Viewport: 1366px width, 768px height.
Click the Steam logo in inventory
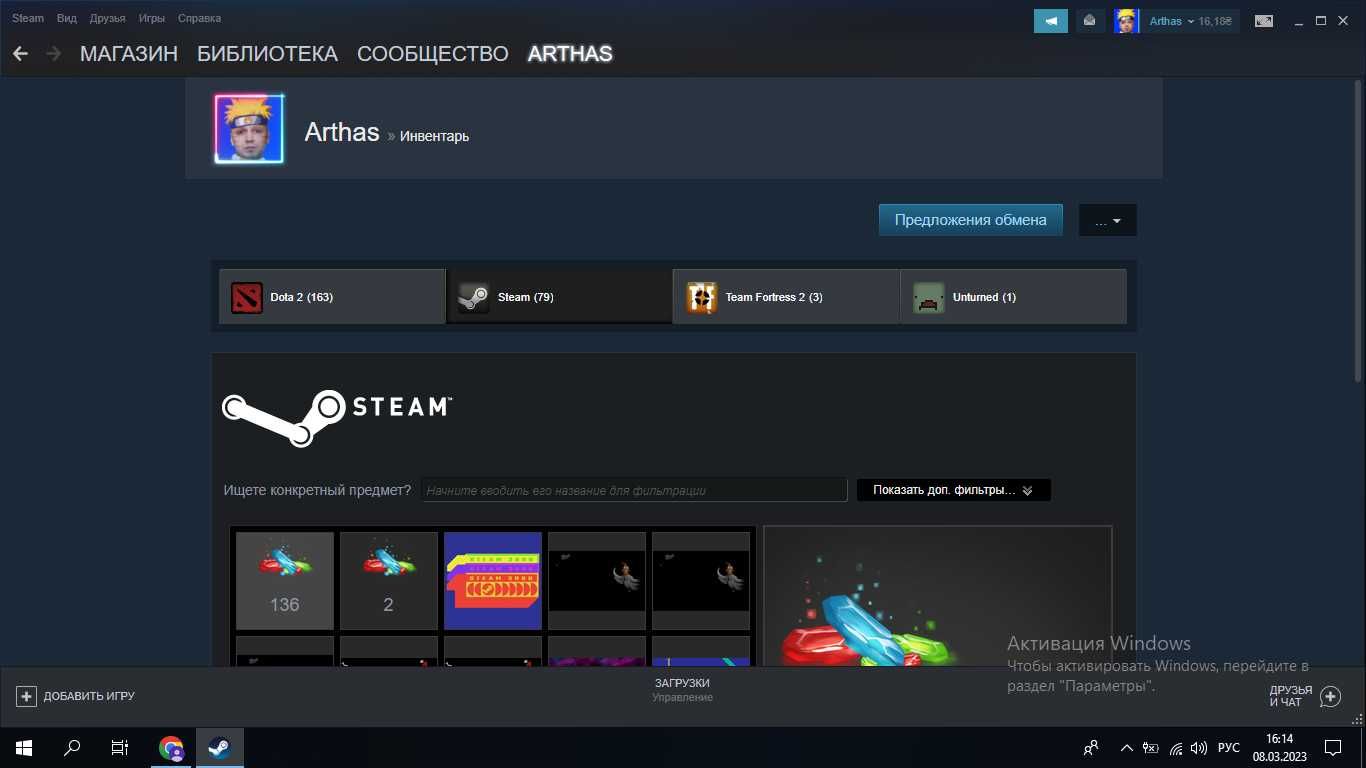[337, 418]
